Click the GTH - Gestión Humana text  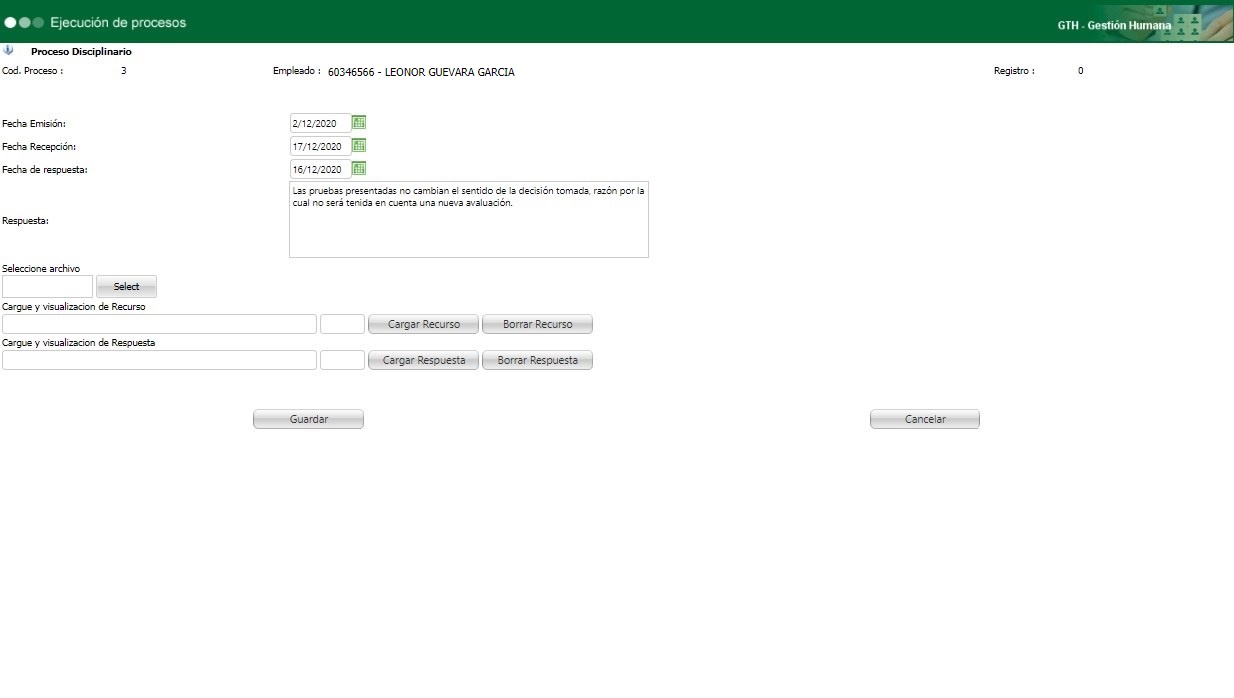tap(1114, 25)
